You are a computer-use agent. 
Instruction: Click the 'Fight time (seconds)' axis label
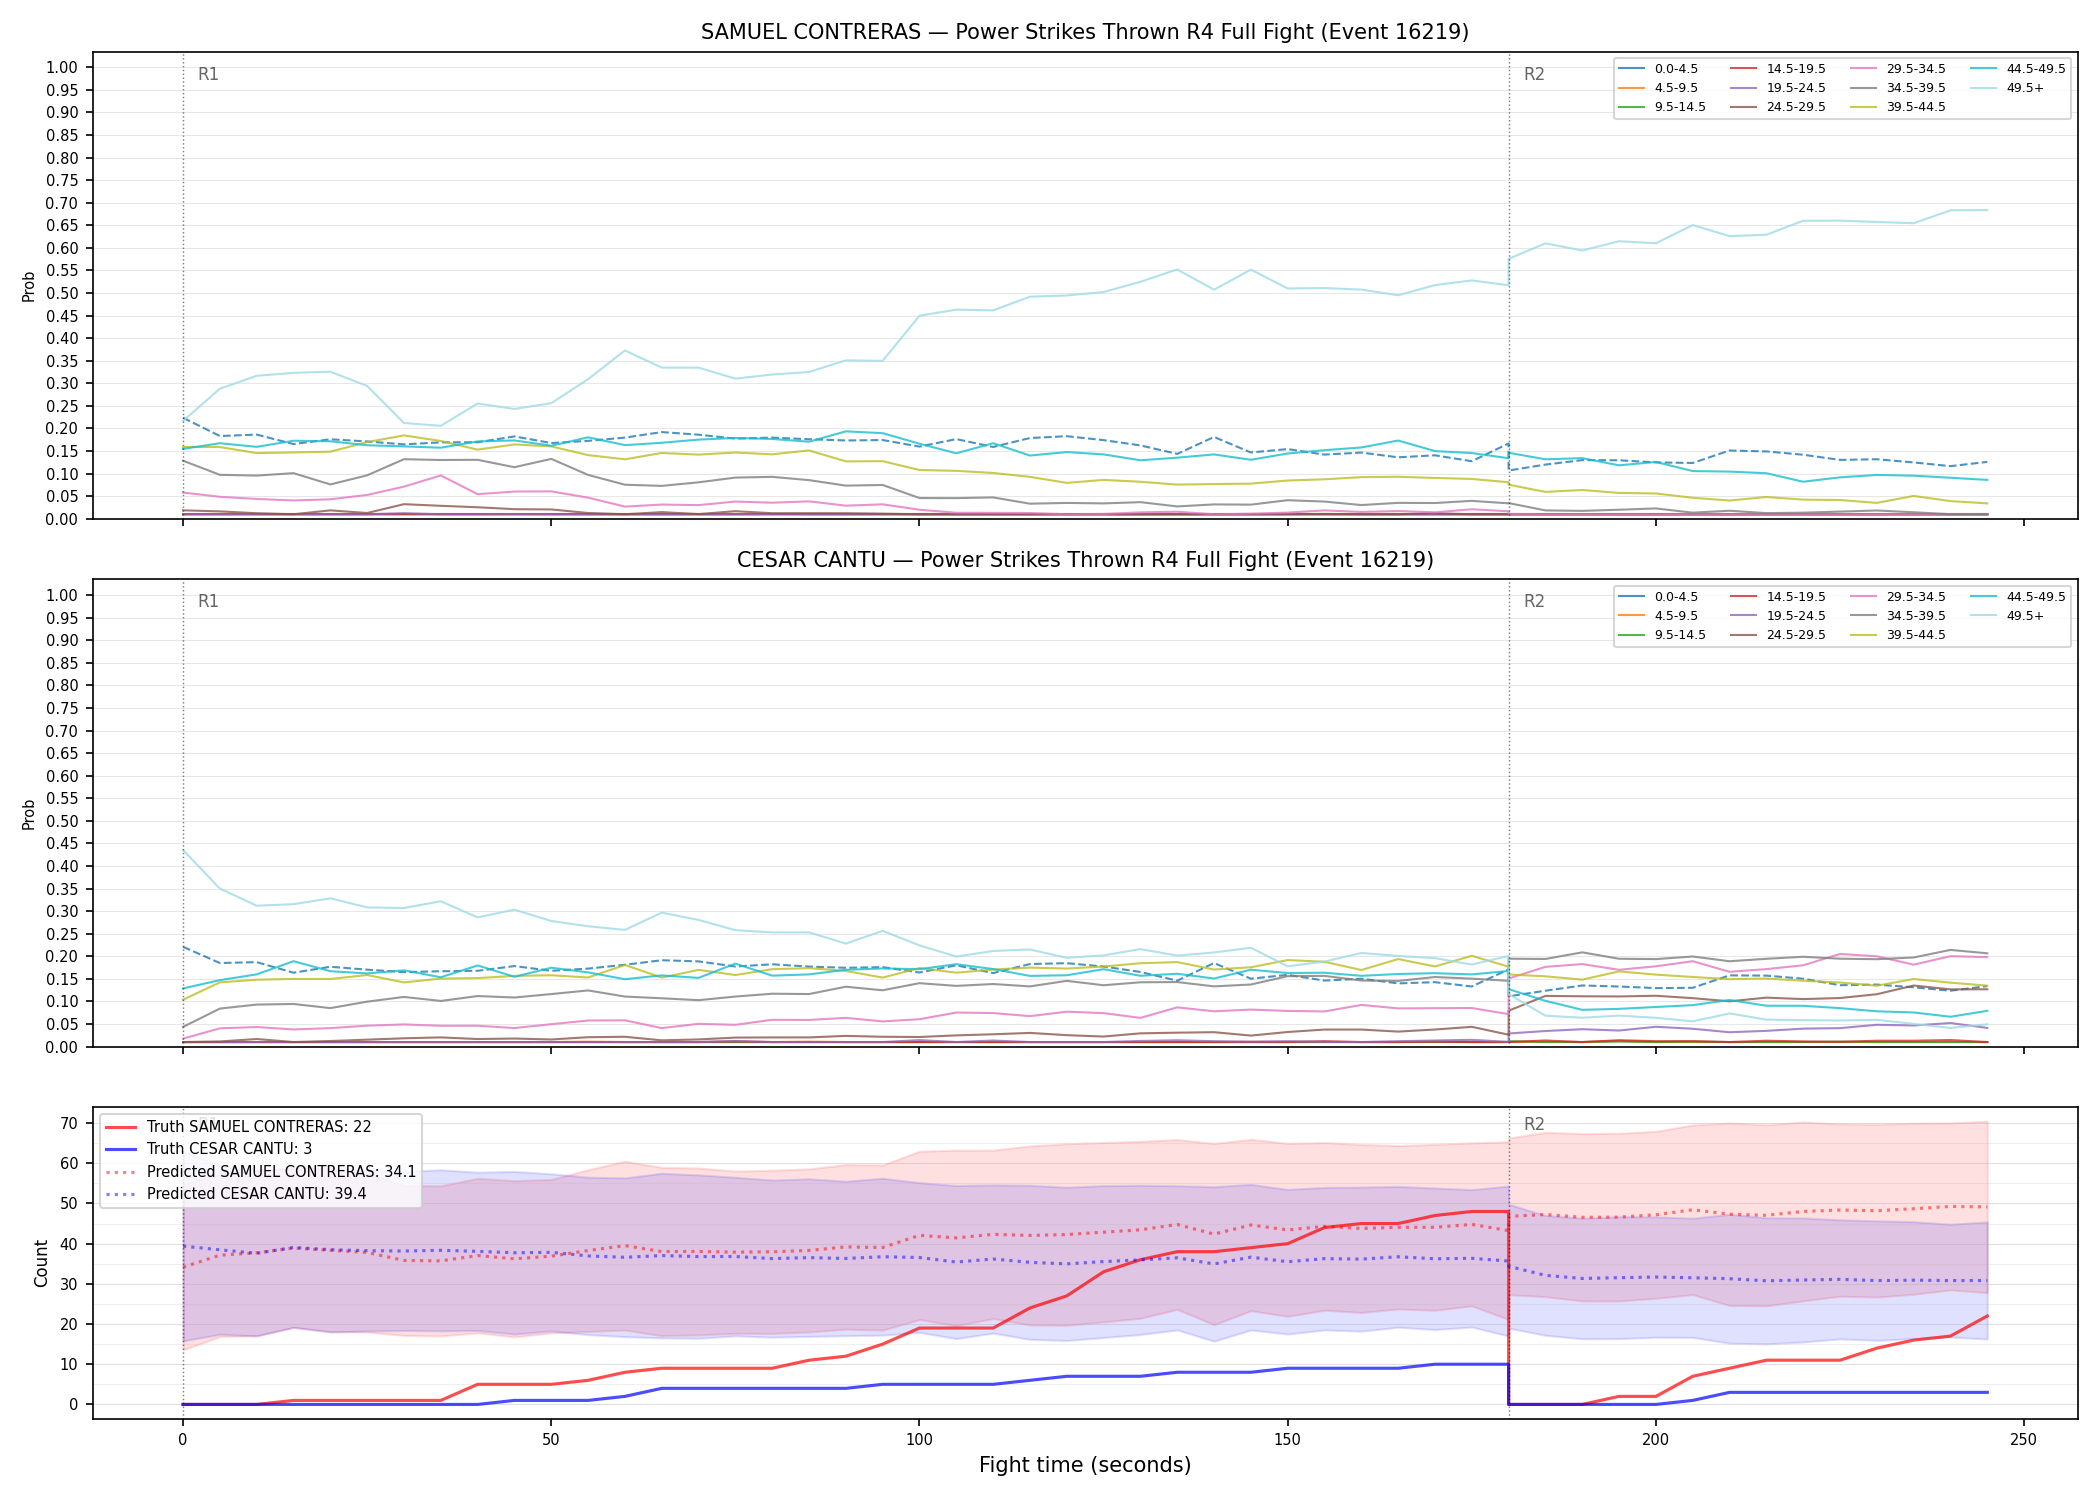tap(1085, 1465)
